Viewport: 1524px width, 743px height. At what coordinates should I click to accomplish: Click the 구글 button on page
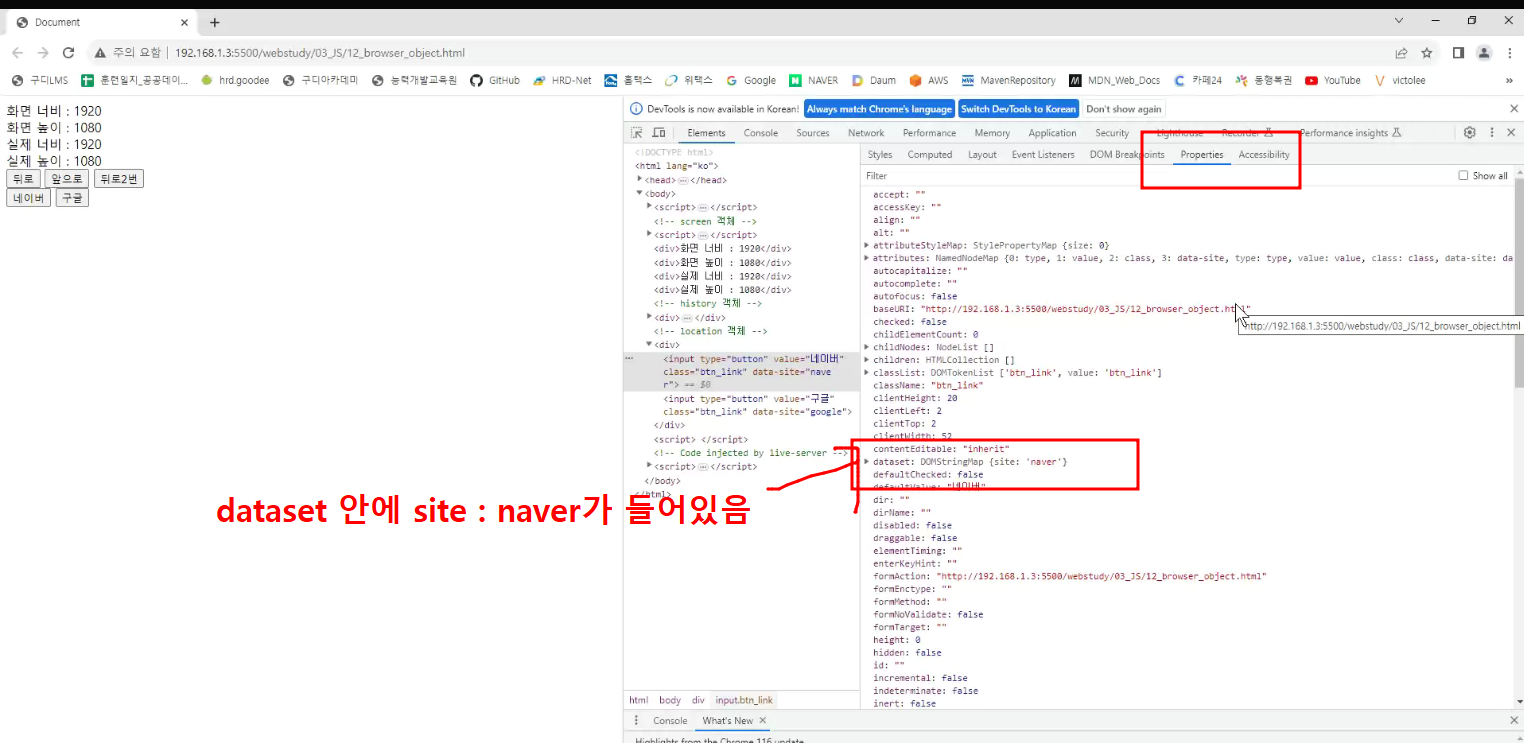72,198
